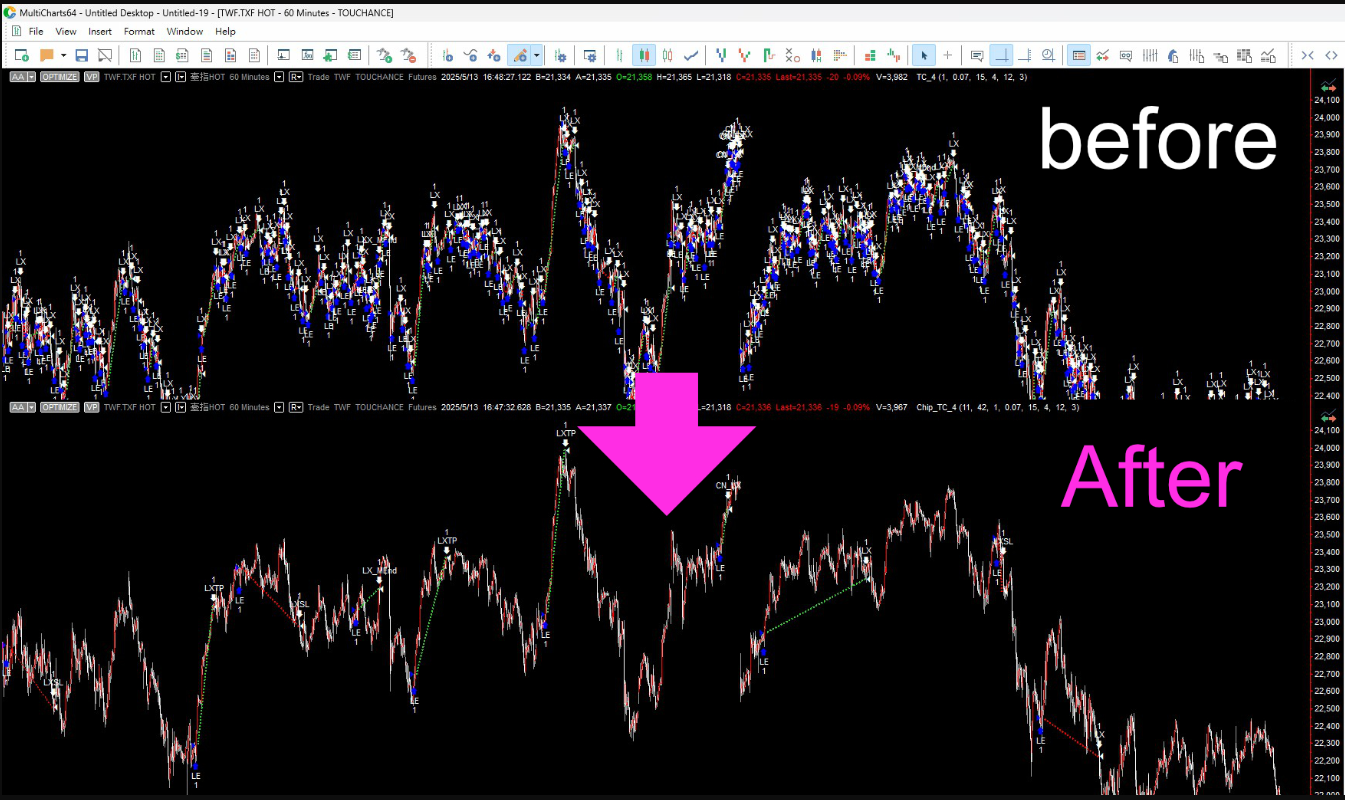Open the text comment drawing tool
The height and width of the screenshot is (800, 1345).
[977, 55]
